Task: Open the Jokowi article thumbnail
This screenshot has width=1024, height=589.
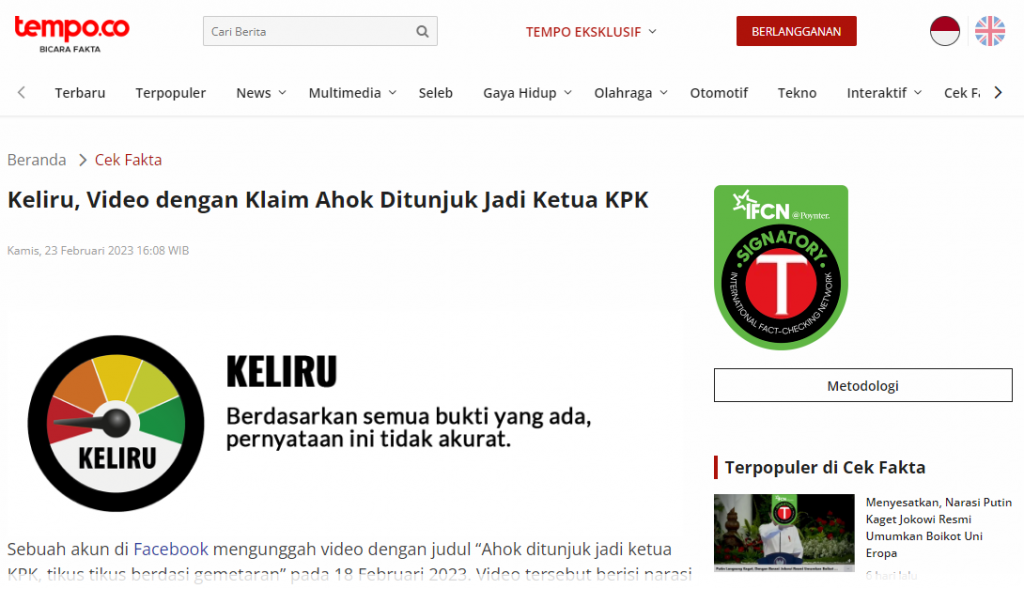Action: 784,533
